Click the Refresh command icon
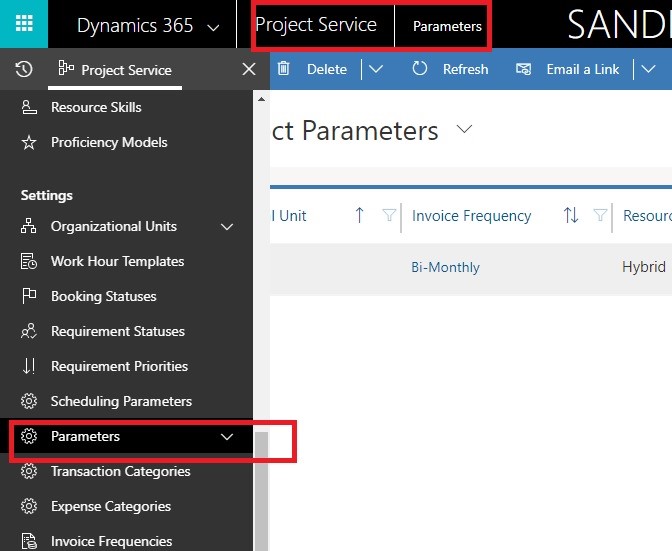This screenshot has height=551, width=672. [420, 69]
